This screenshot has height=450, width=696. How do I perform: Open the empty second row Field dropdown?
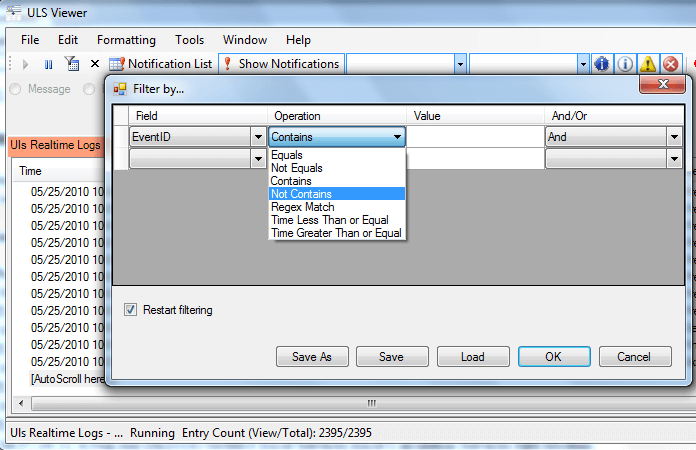258,158
